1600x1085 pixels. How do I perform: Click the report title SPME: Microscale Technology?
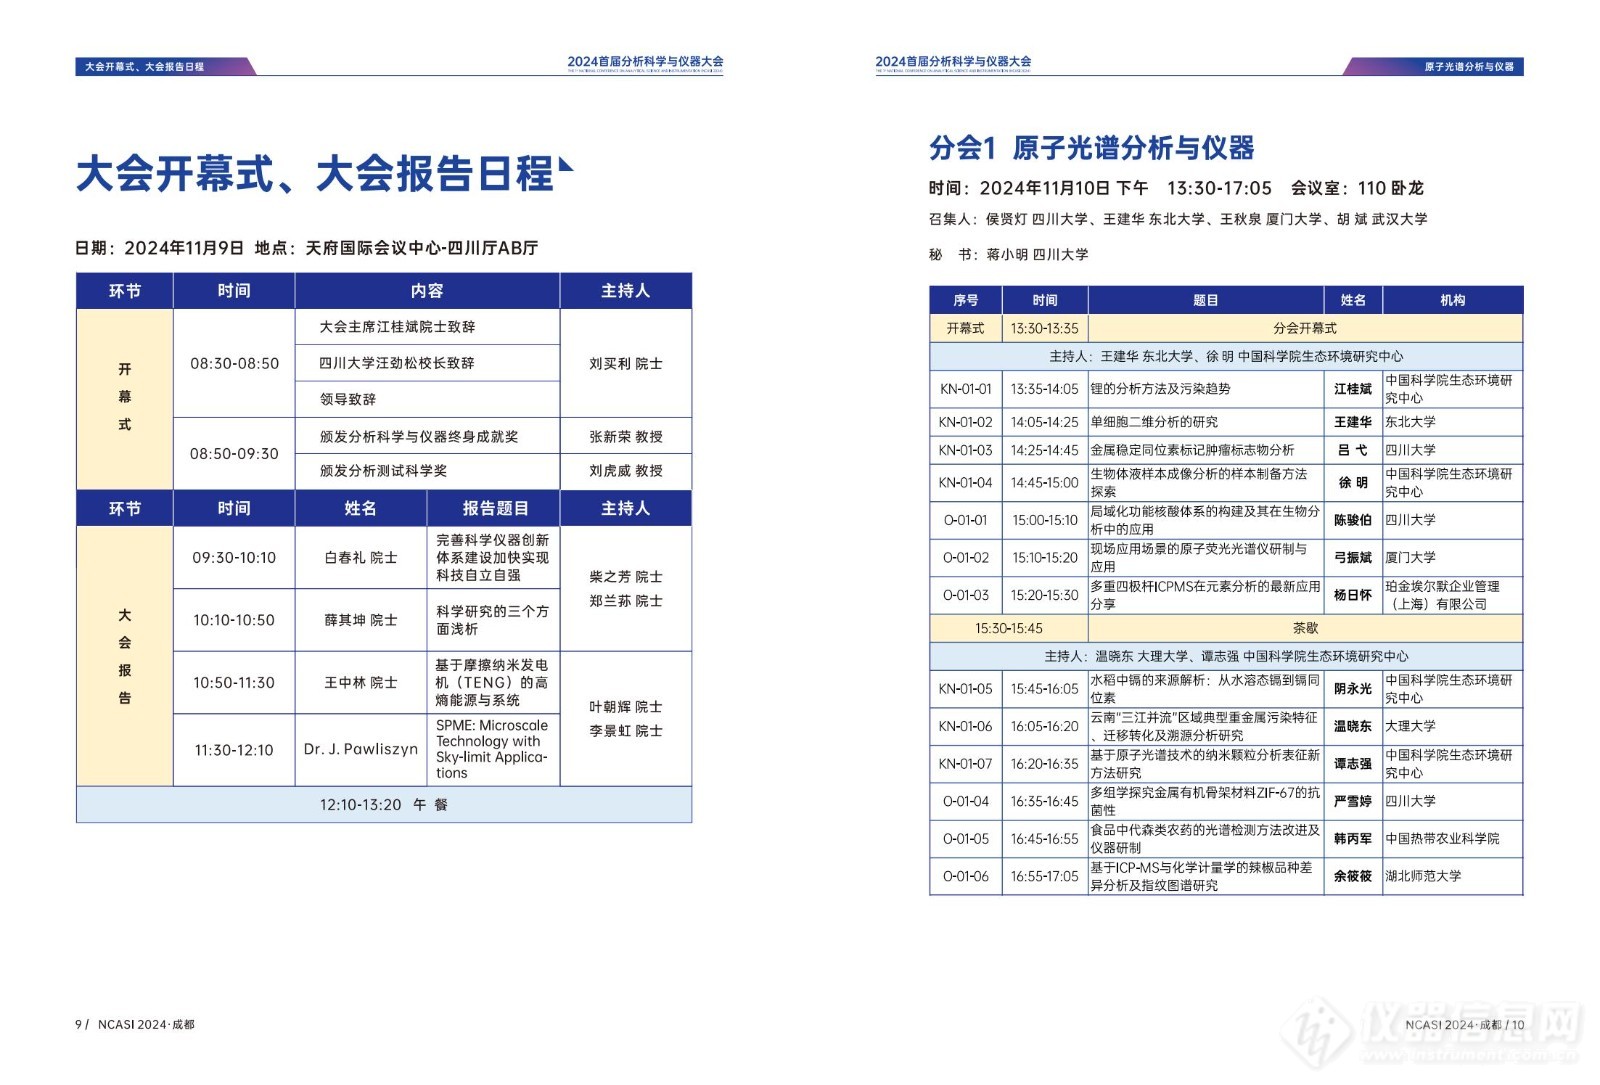[x=492, y=749]
